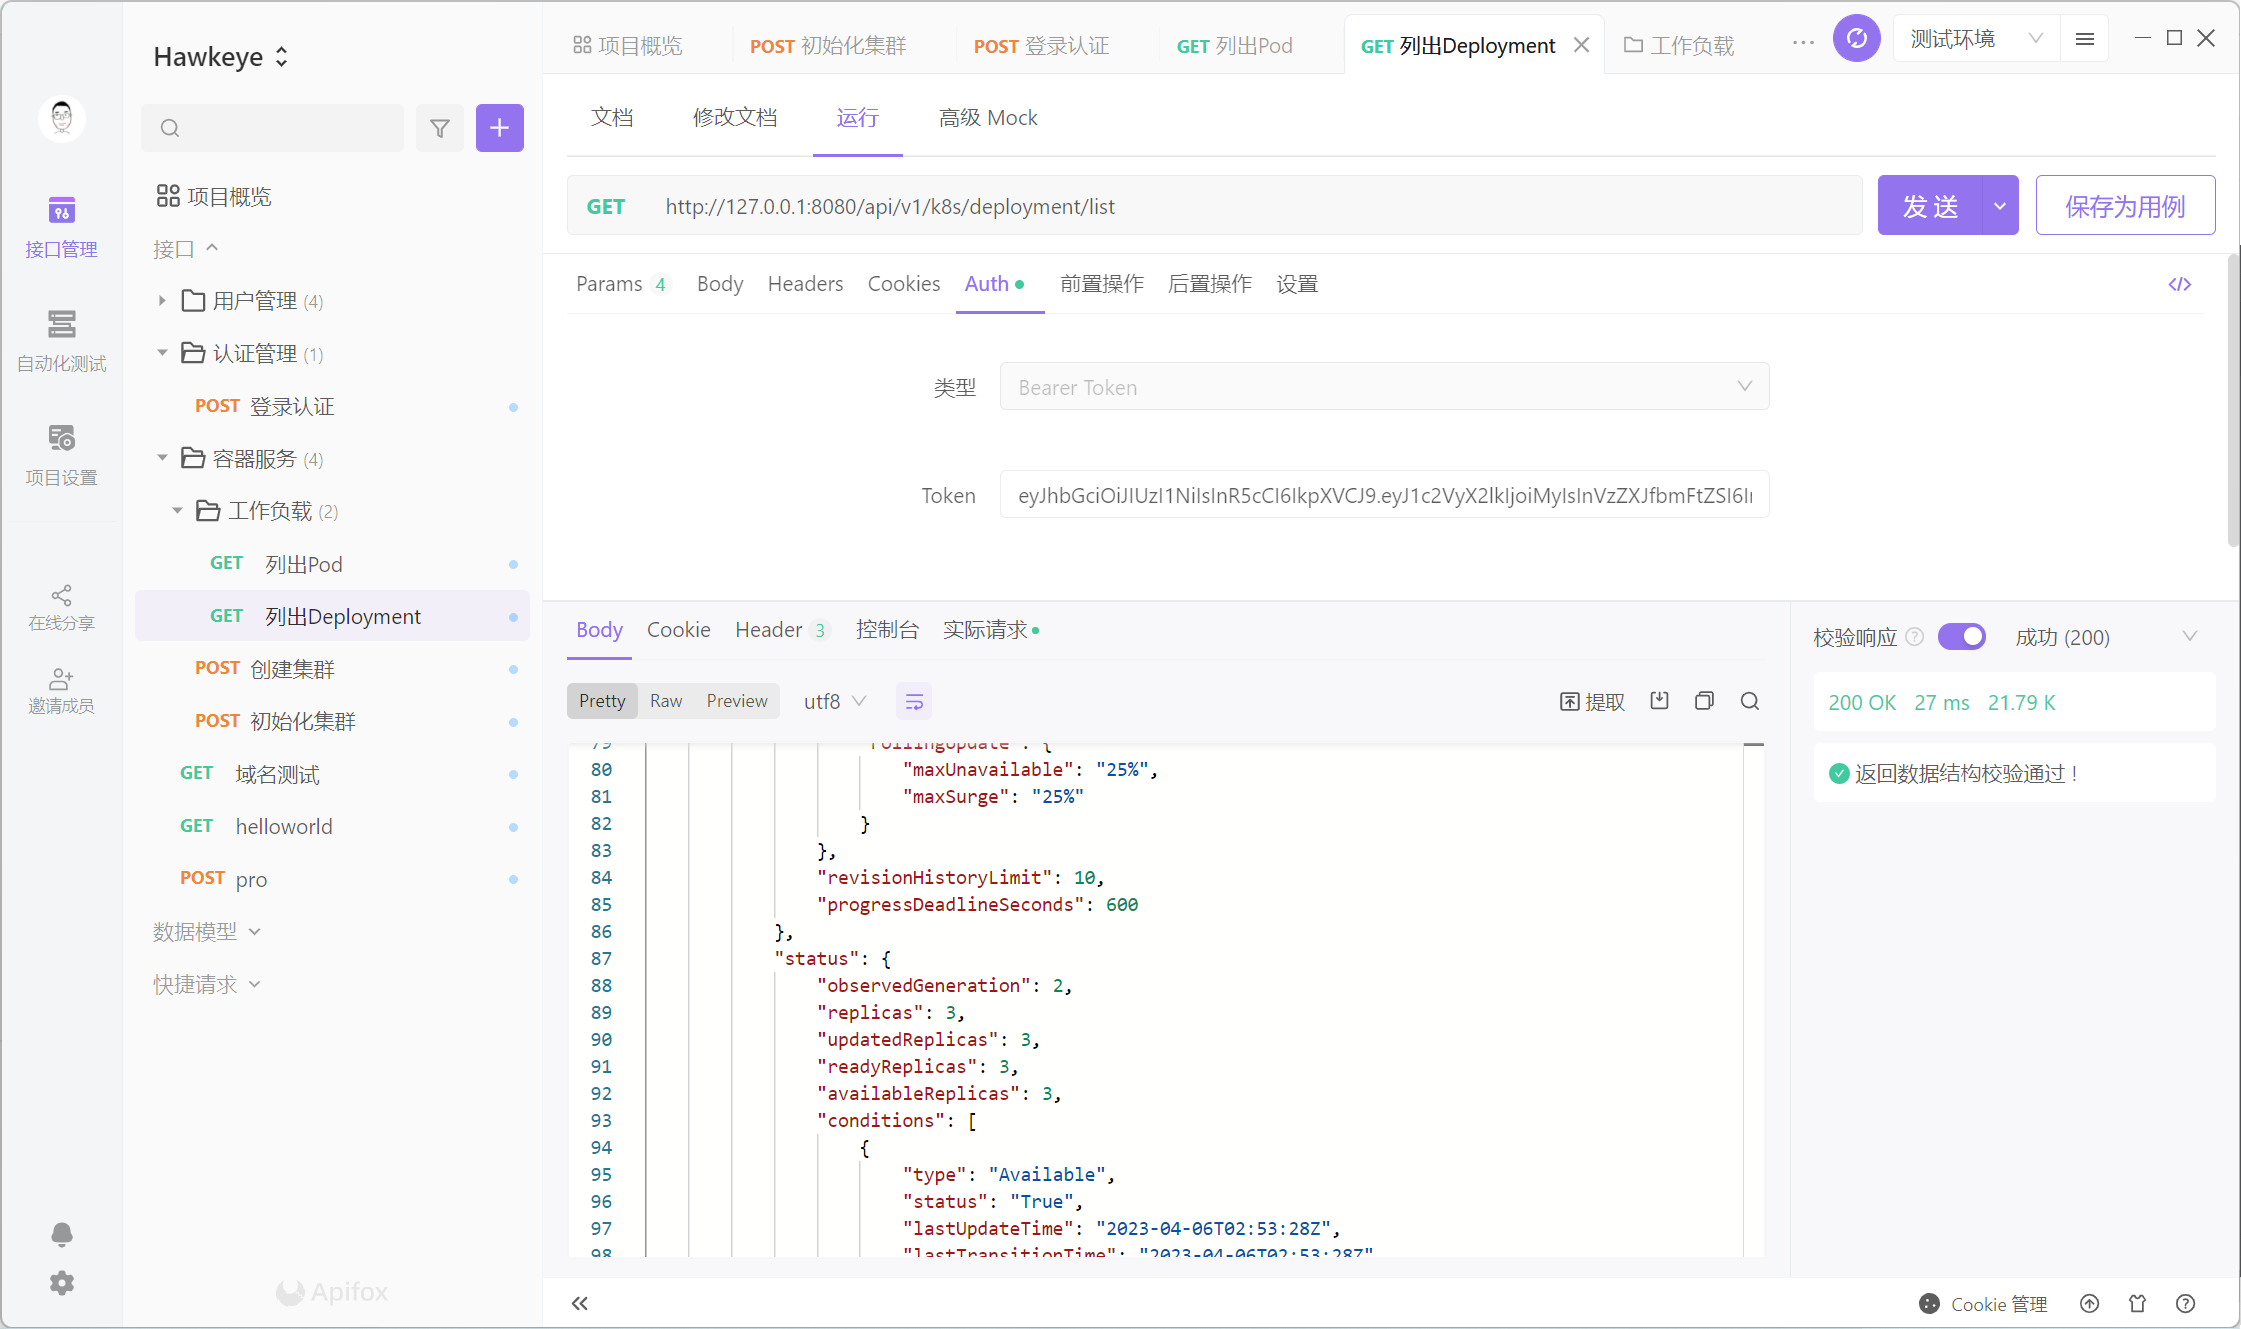Copy the response body
The height and width of the screenshot is (1329, 2241).
(x=1705, y=701)
